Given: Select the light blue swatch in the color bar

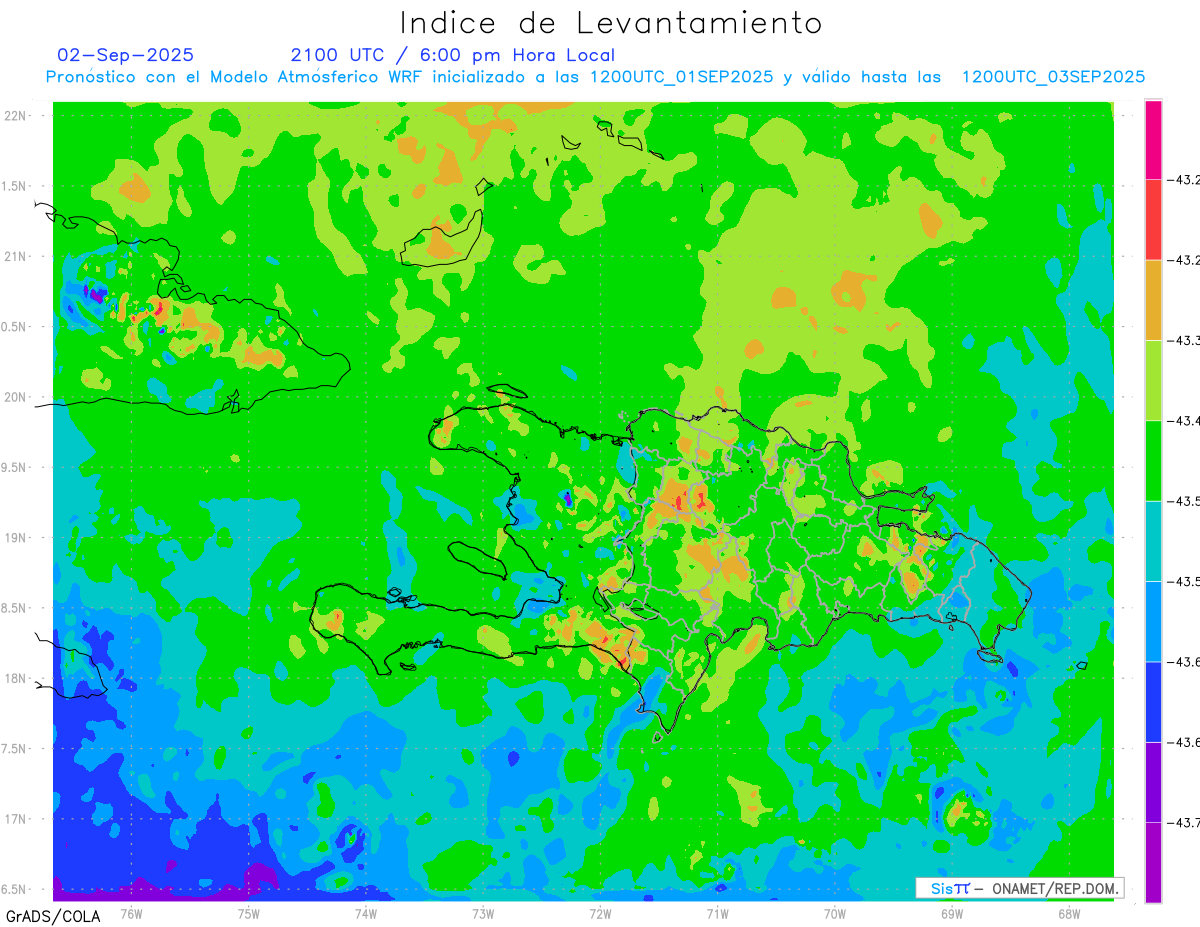Looking at the screenshot, I should pyautogui.click(x=1153, y=621).
